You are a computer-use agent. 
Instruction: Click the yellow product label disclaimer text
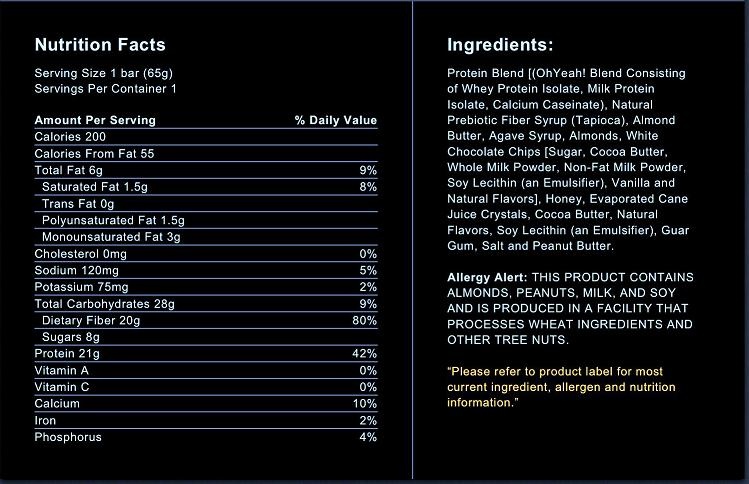[561, 387]
